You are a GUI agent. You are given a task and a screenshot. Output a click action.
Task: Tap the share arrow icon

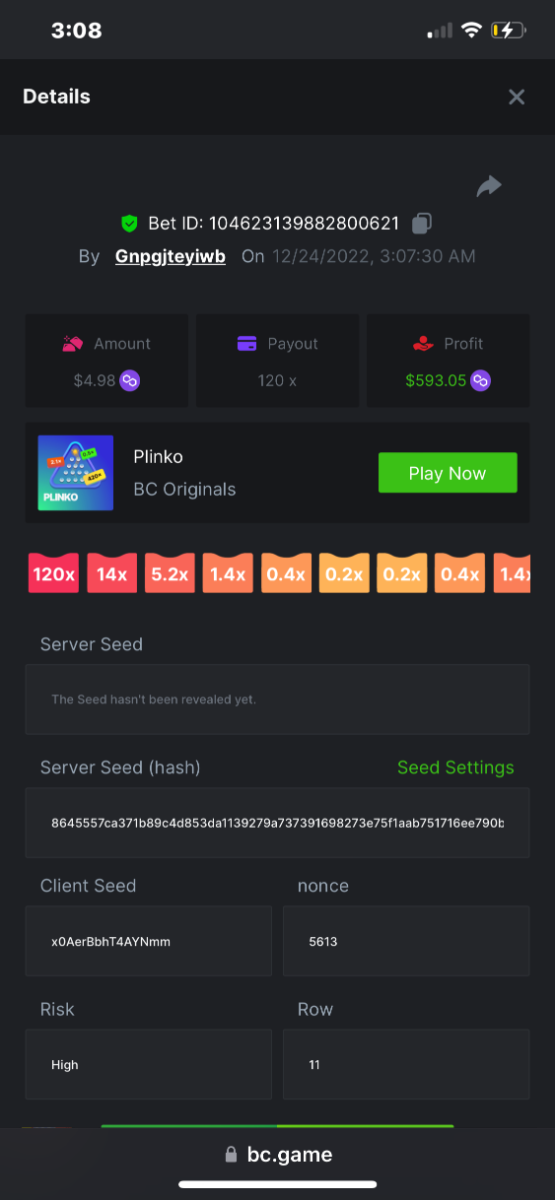[489, 186]
